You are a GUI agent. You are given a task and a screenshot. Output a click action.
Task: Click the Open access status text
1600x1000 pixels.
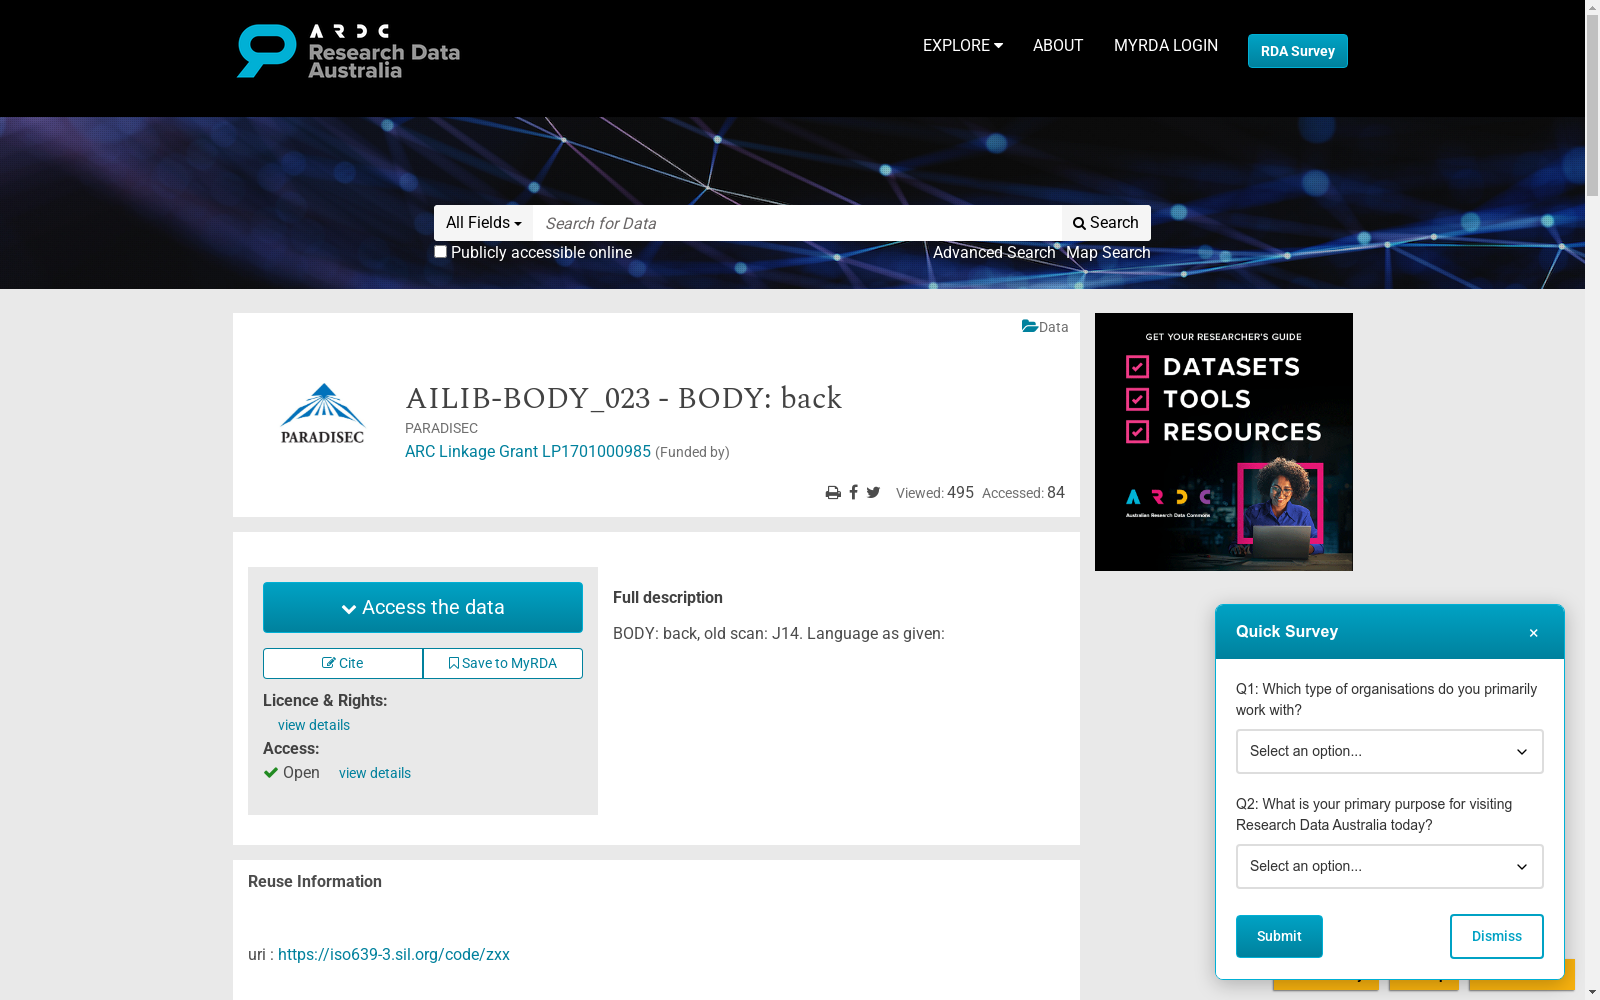pyautogui.click(x=301, y=772)
